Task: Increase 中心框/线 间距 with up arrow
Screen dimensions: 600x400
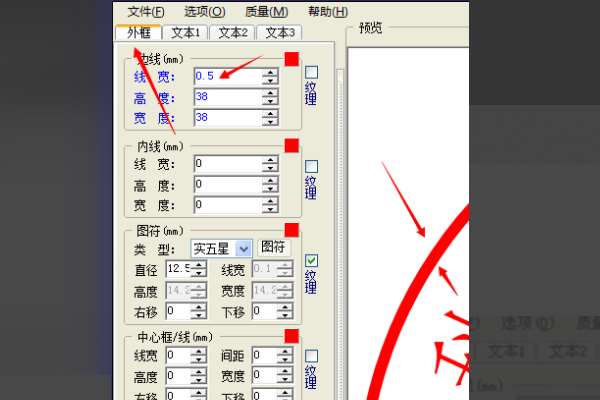Action: 285,352
